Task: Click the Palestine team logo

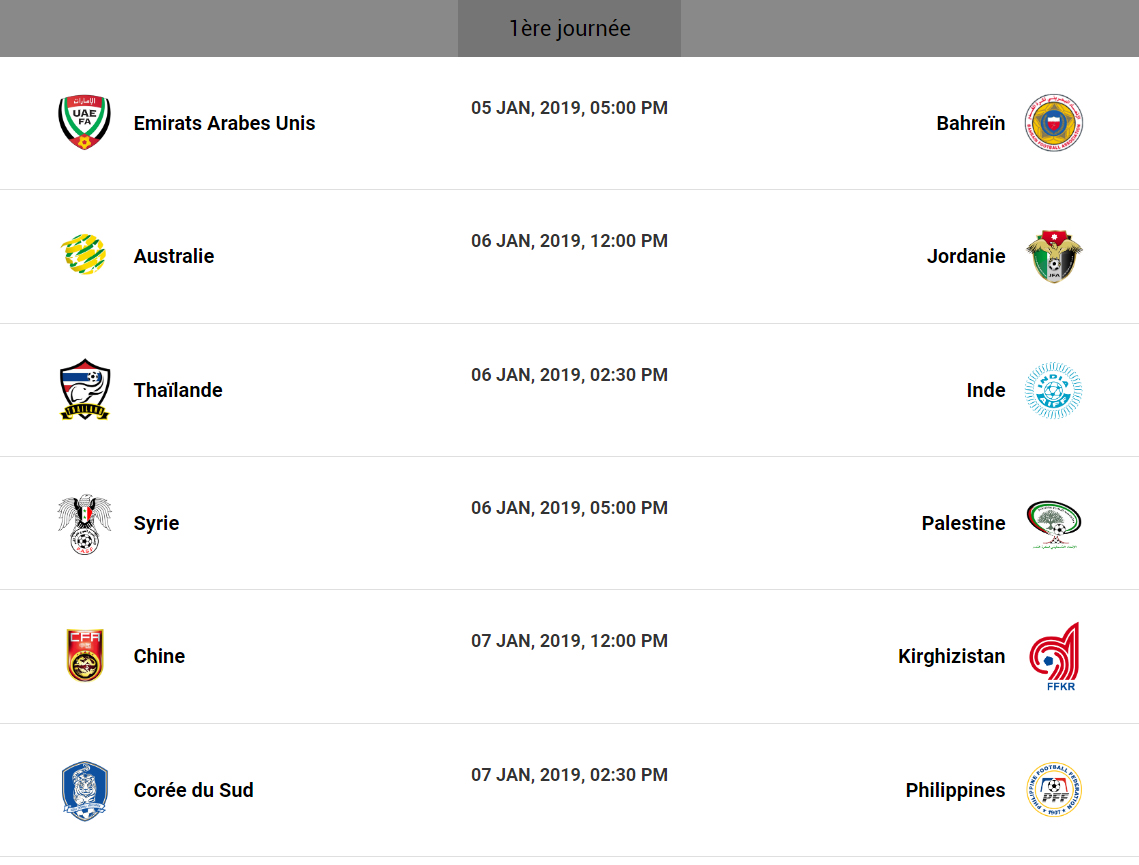Action: (x=1054, y=525)
